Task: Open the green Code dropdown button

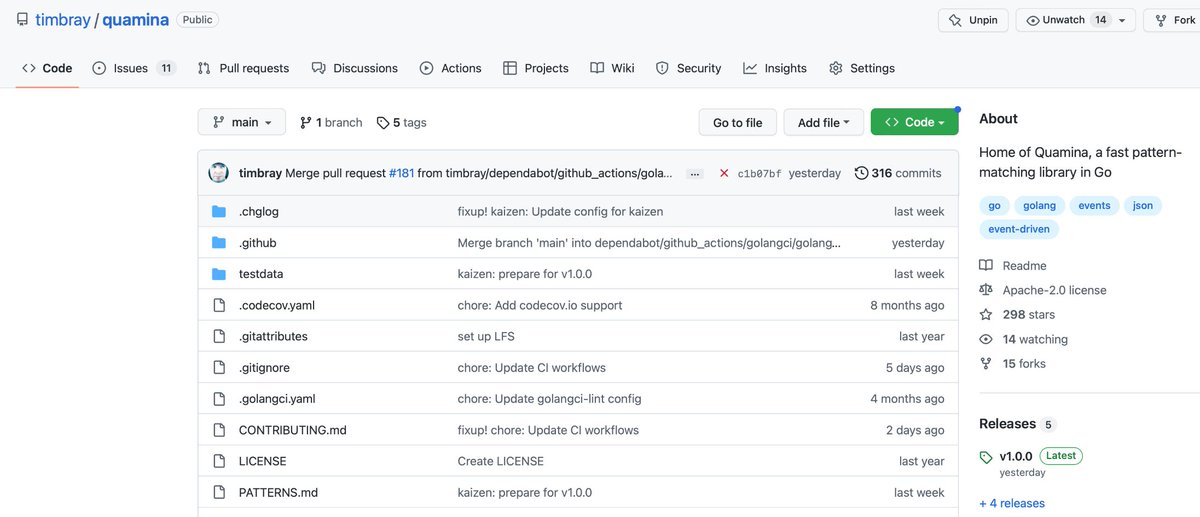Action: point(914,122)
